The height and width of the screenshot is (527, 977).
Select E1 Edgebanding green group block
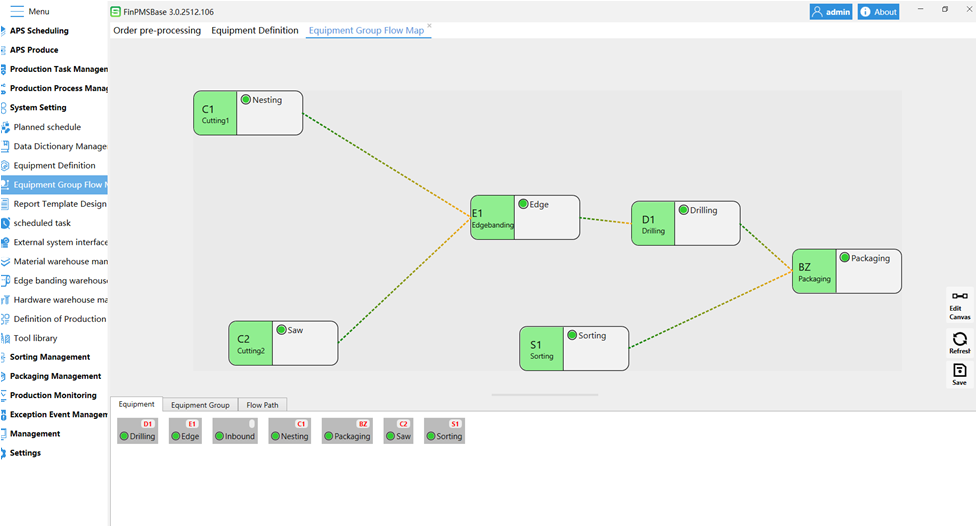pos(492,217)
